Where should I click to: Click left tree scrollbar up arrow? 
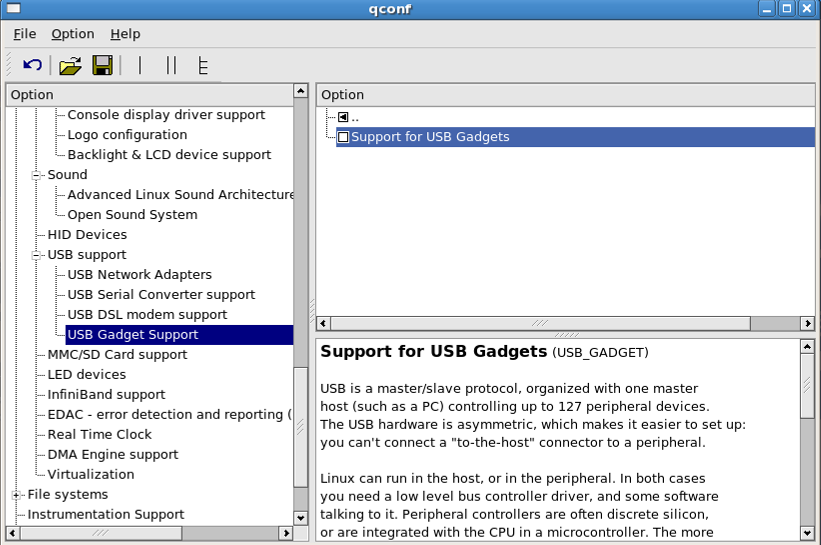tap(301, 91)
